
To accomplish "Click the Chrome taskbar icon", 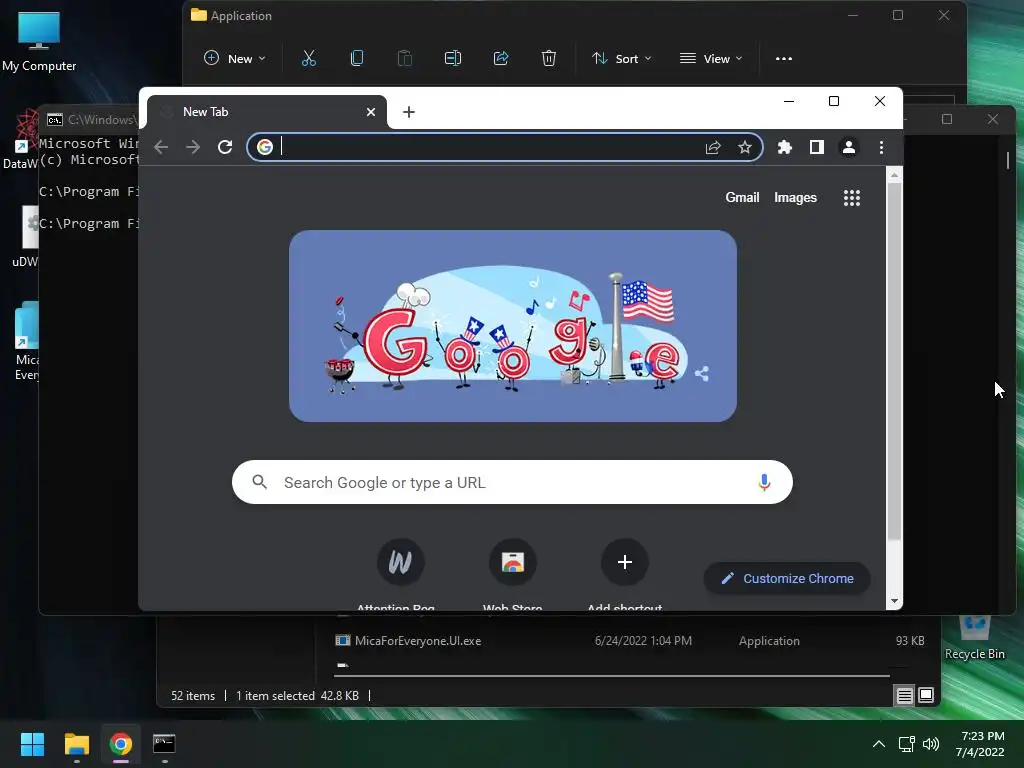I will pos(121,744).
